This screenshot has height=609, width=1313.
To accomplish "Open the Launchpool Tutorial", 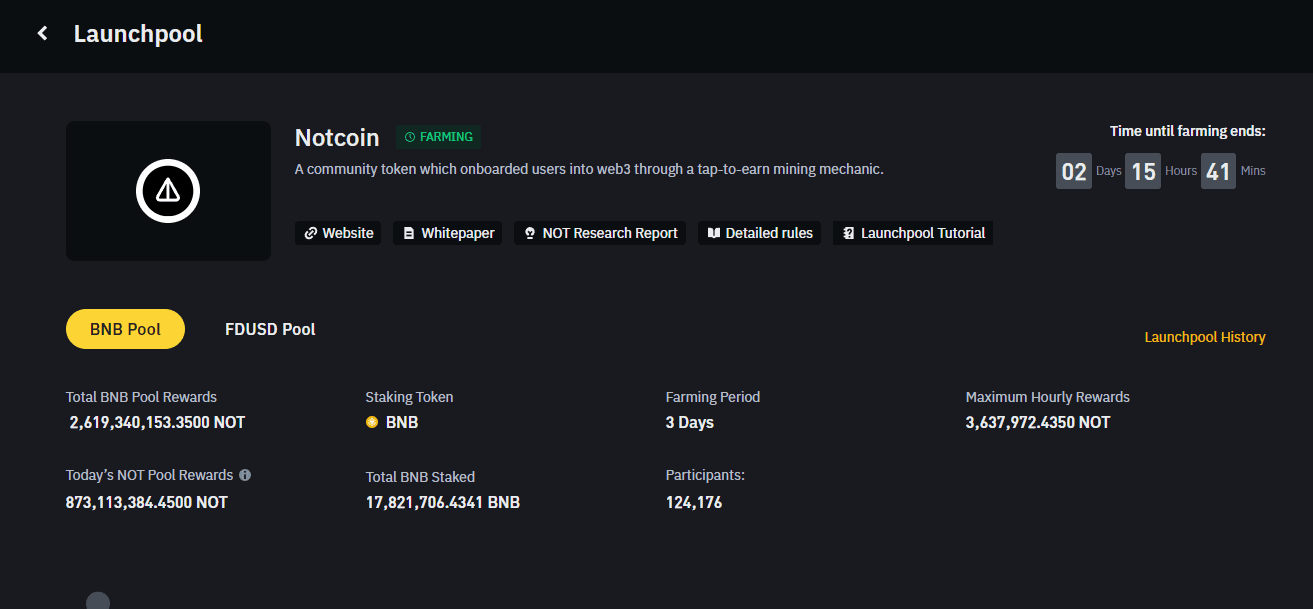I will point(913,233).
